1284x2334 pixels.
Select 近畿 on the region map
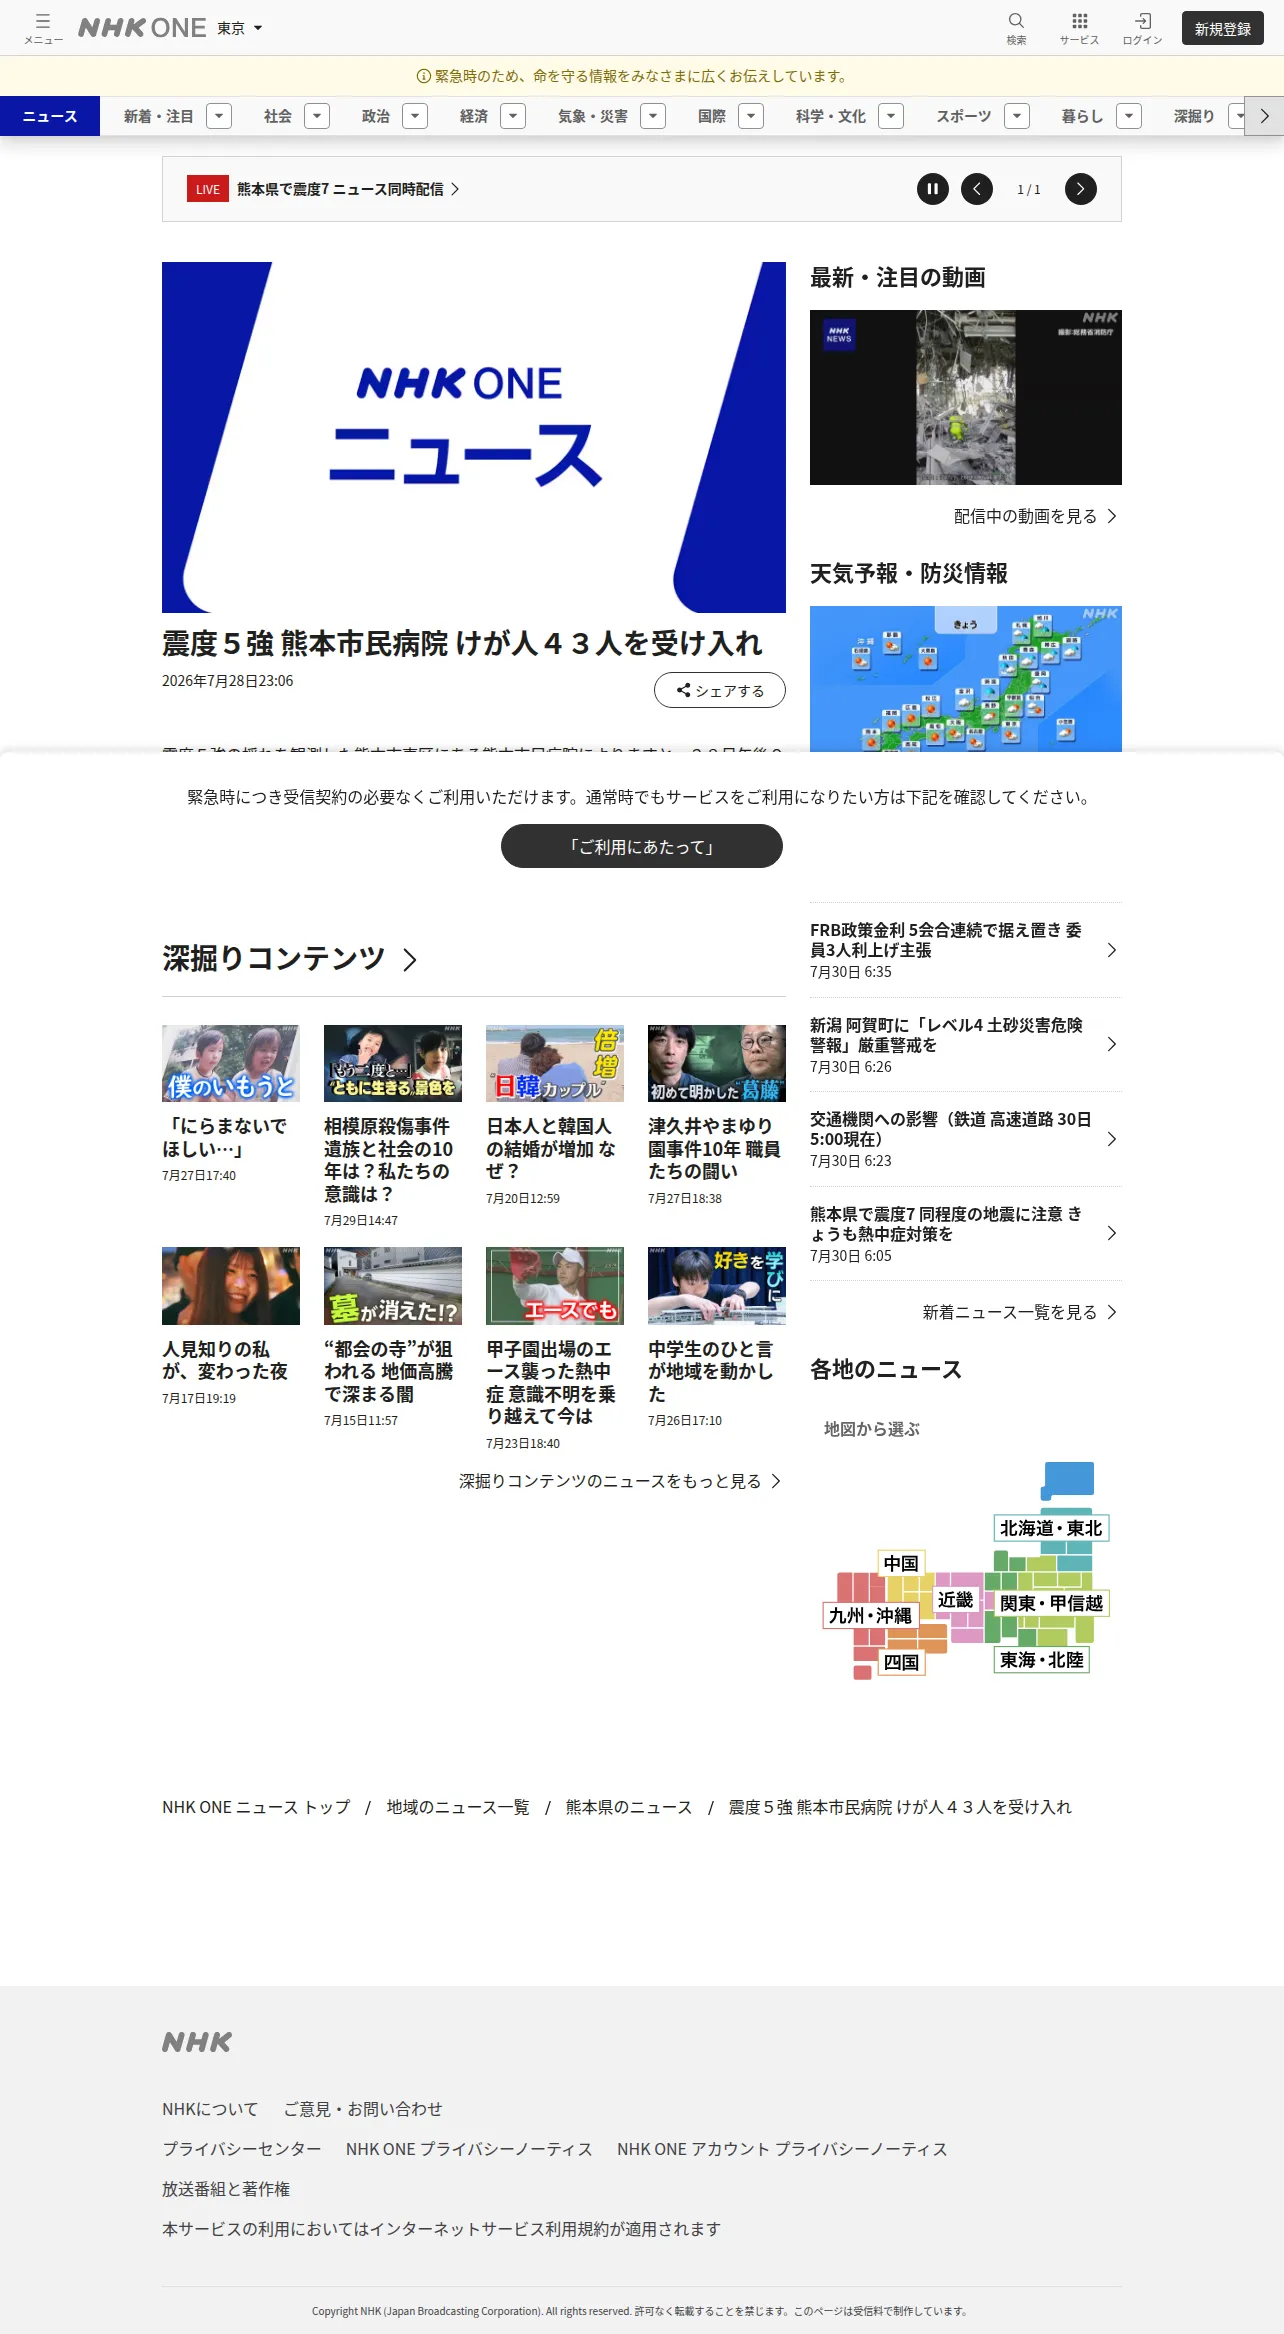(955, 1600)
